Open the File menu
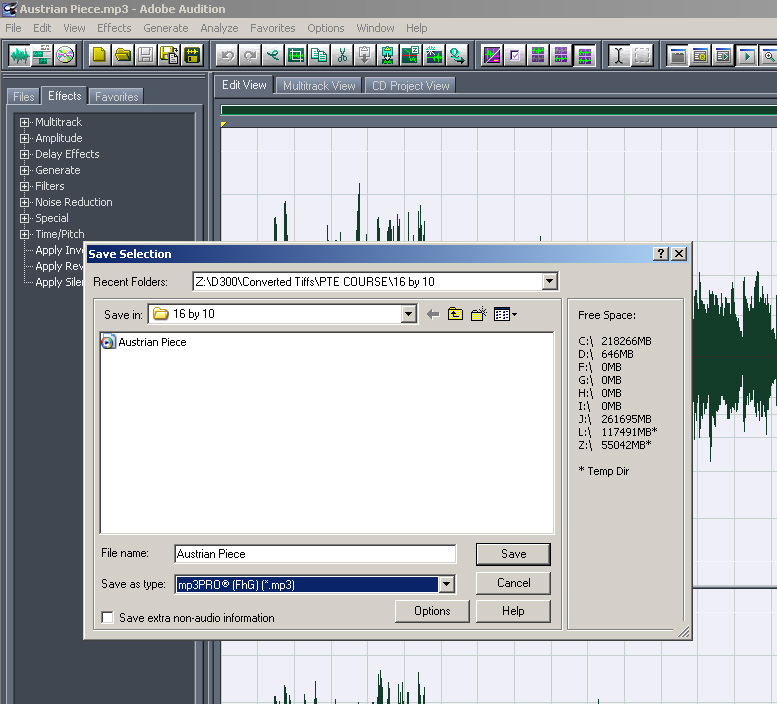Image resolution: width=777 pixels, height=704 pixels. click(13, 28)
